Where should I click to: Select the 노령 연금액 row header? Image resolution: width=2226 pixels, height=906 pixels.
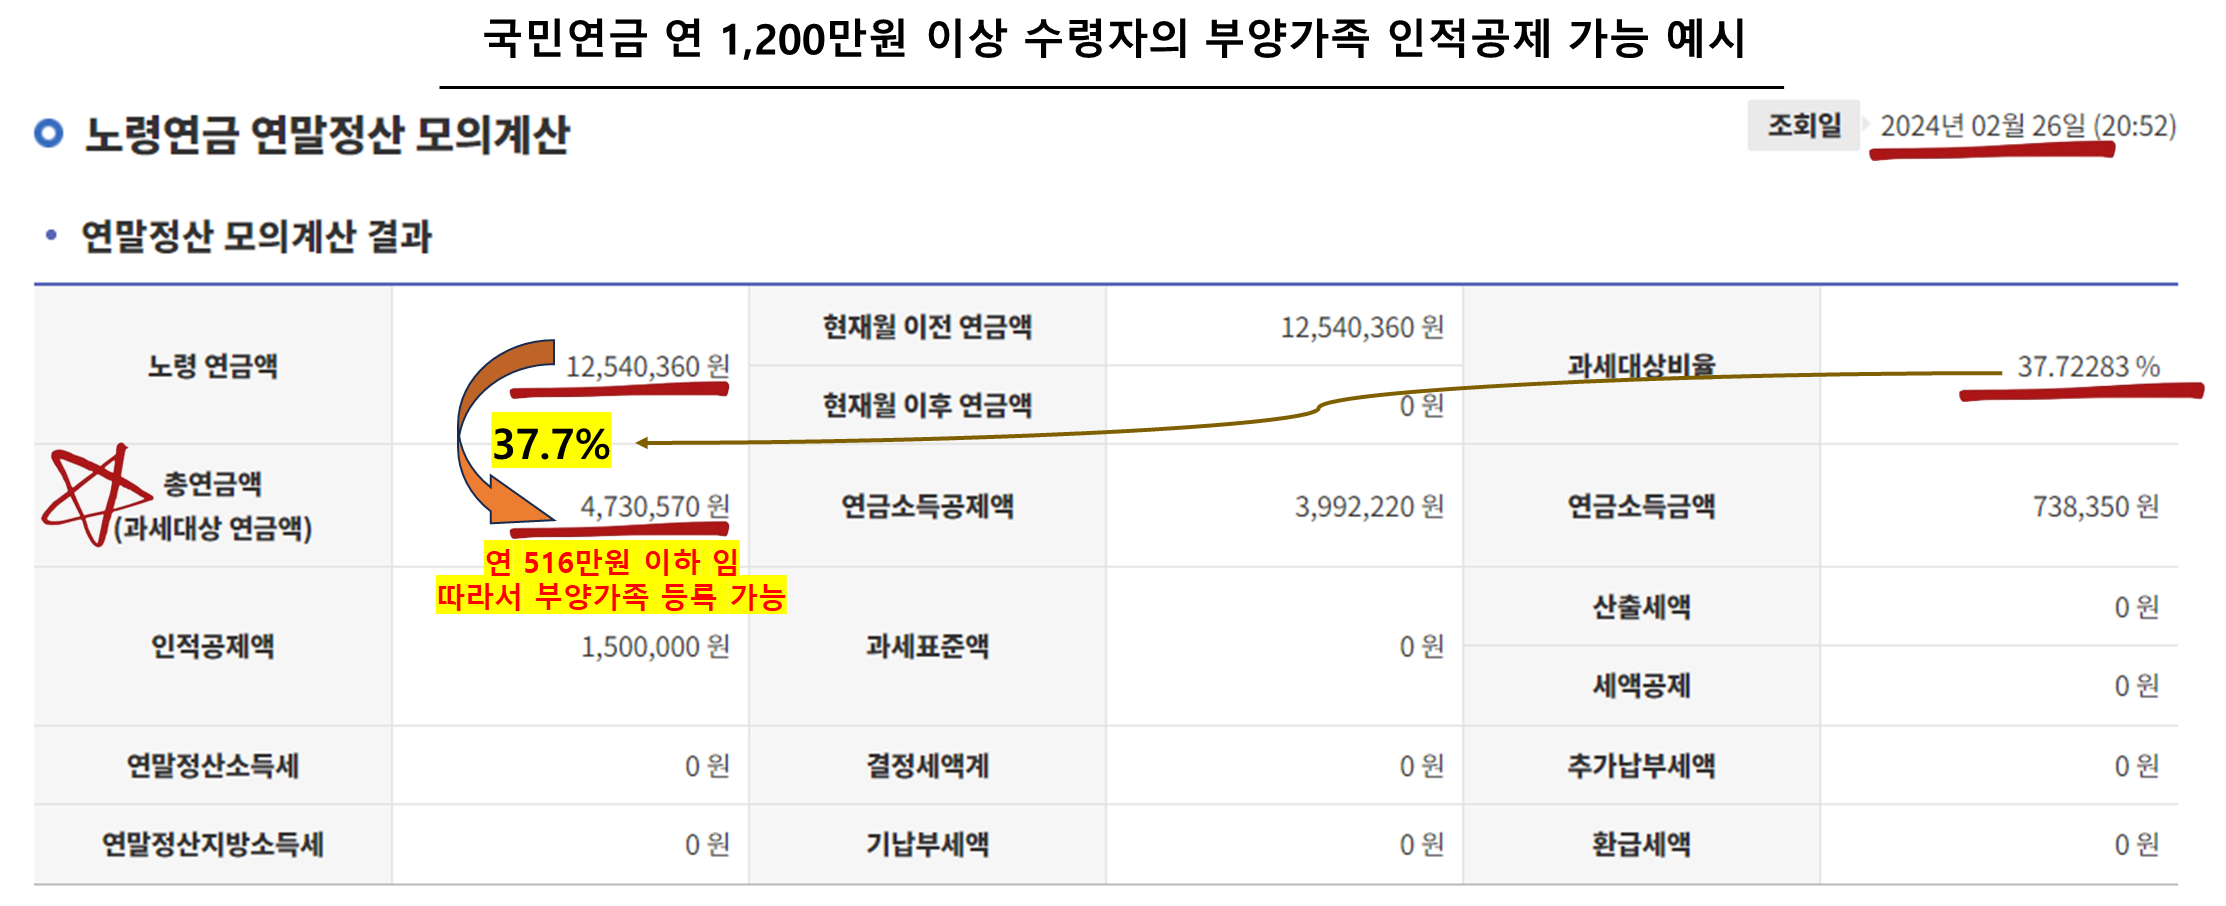click(212, 367)
